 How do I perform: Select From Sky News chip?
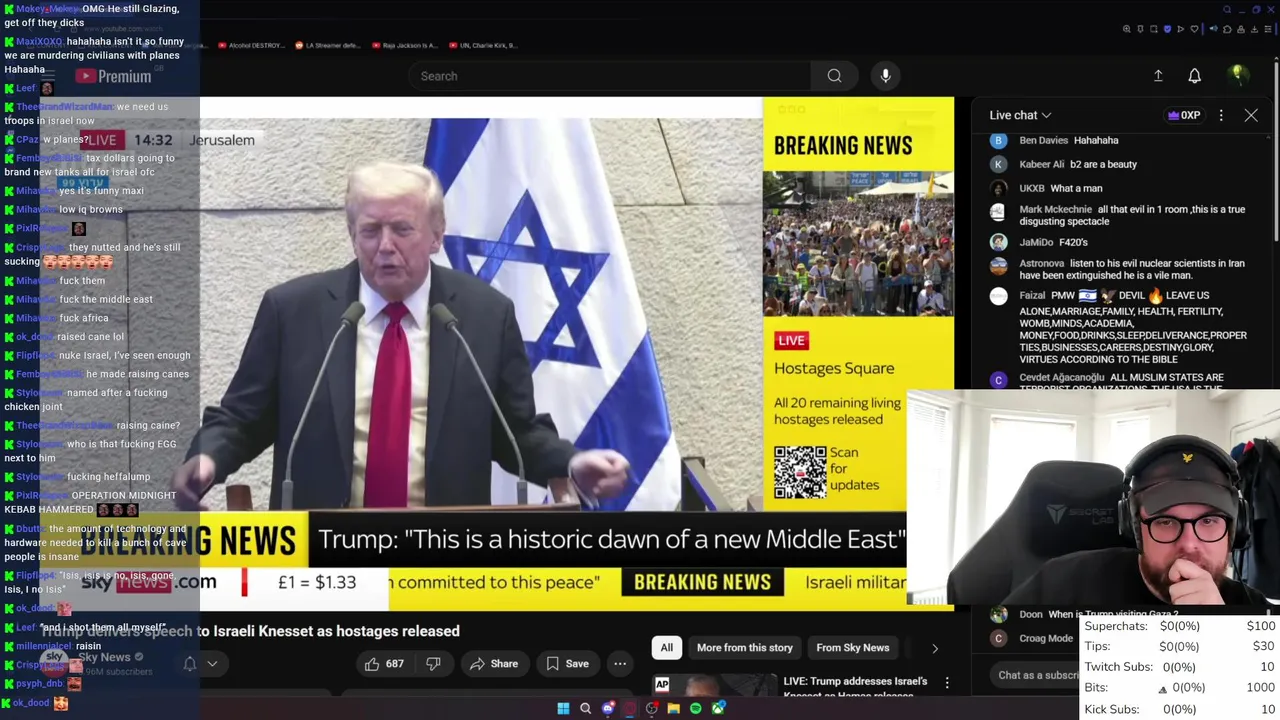(x=853, y=648)
